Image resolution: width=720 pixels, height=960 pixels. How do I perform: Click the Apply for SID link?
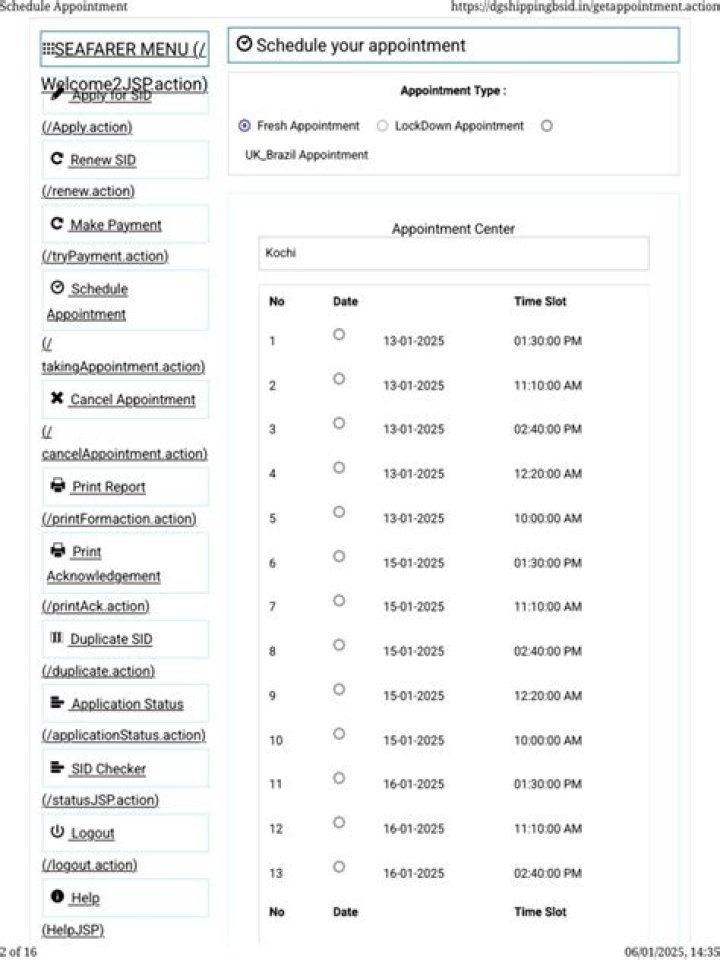click(111, 96)
